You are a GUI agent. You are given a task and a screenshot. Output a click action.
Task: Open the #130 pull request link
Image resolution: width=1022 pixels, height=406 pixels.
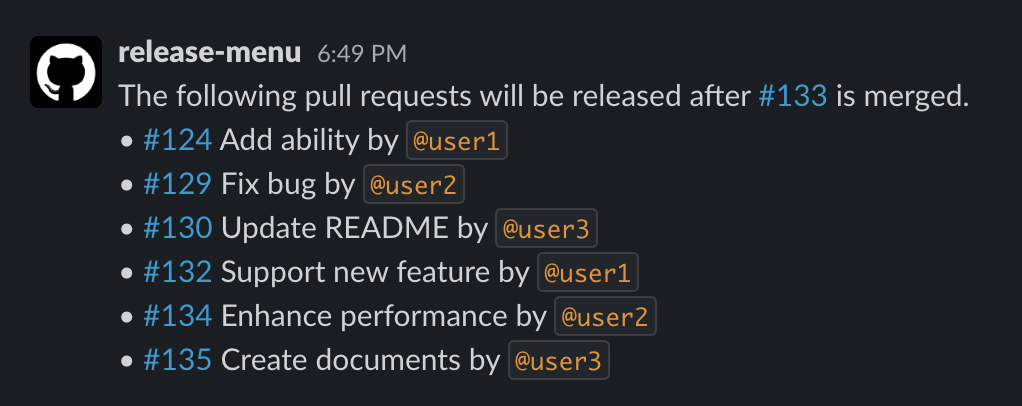click(x=177, y=229)
